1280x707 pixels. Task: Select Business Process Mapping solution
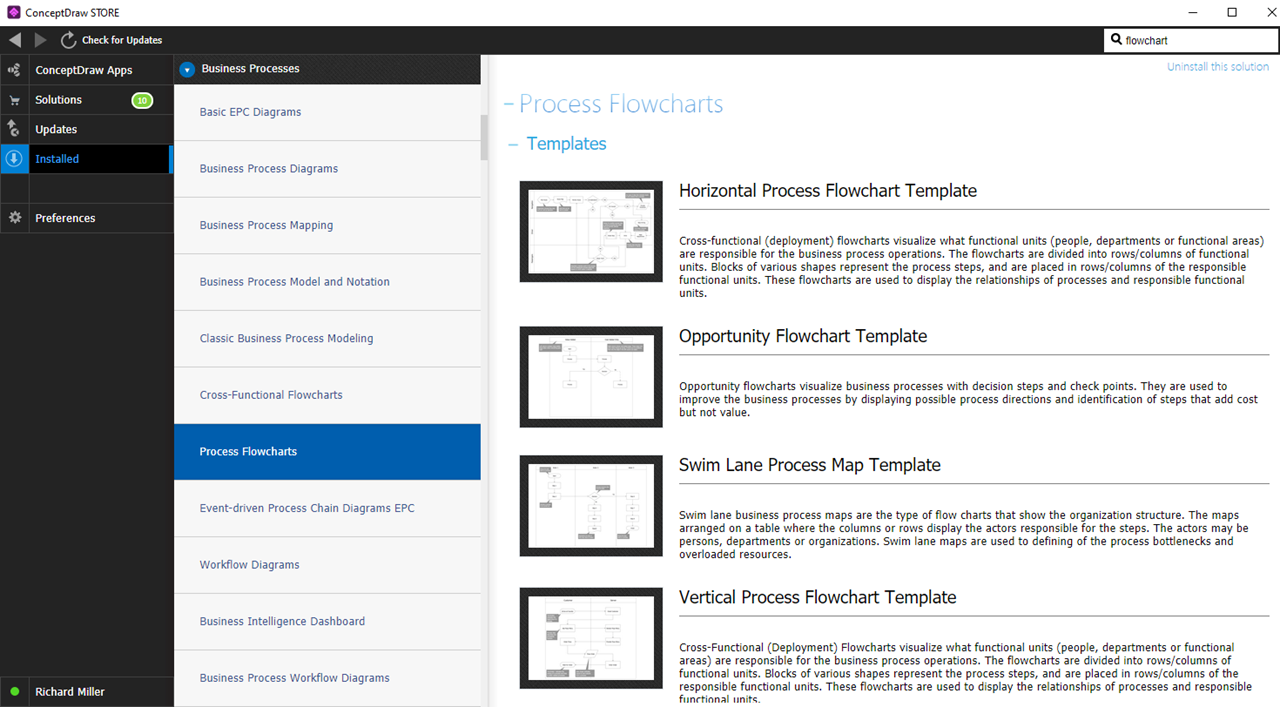[327, 225]
